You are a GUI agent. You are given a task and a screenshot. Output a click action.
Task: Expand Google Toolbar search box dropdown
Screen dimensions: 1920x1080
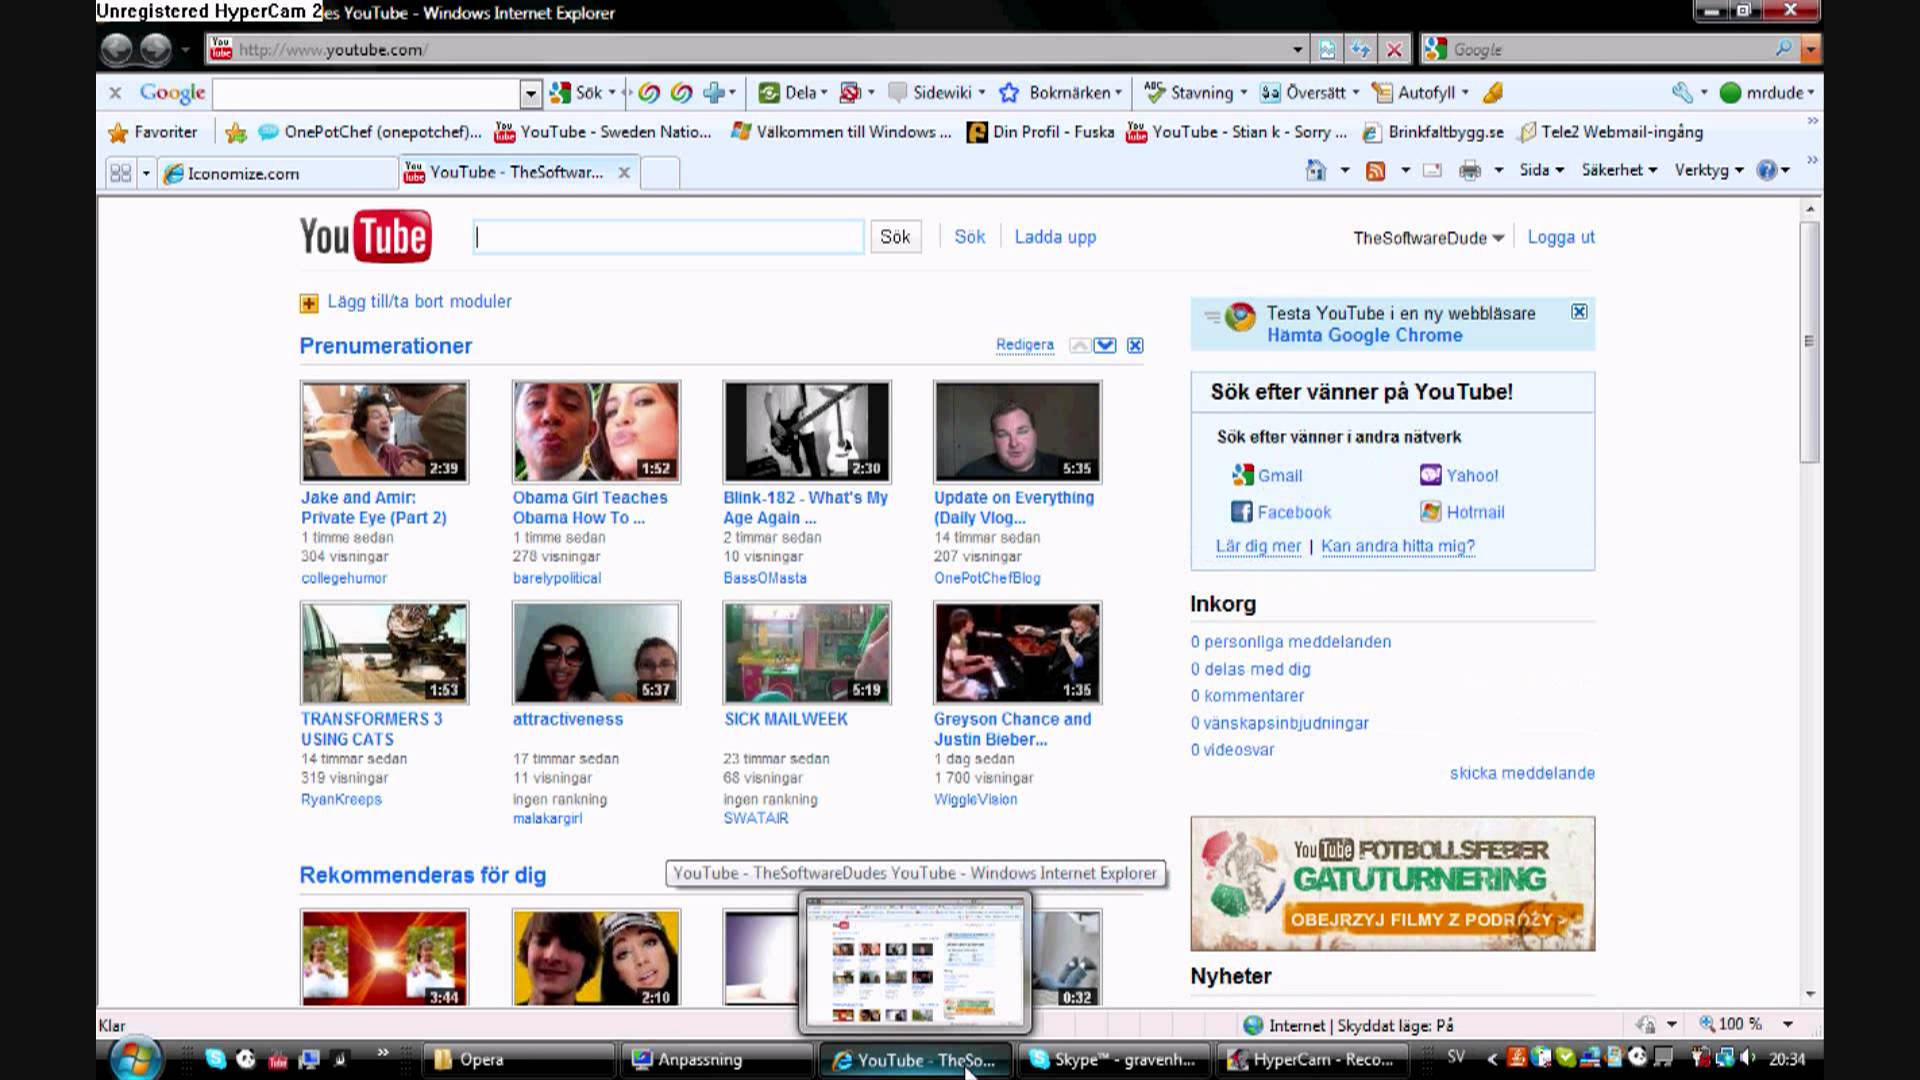coord(531,93)
